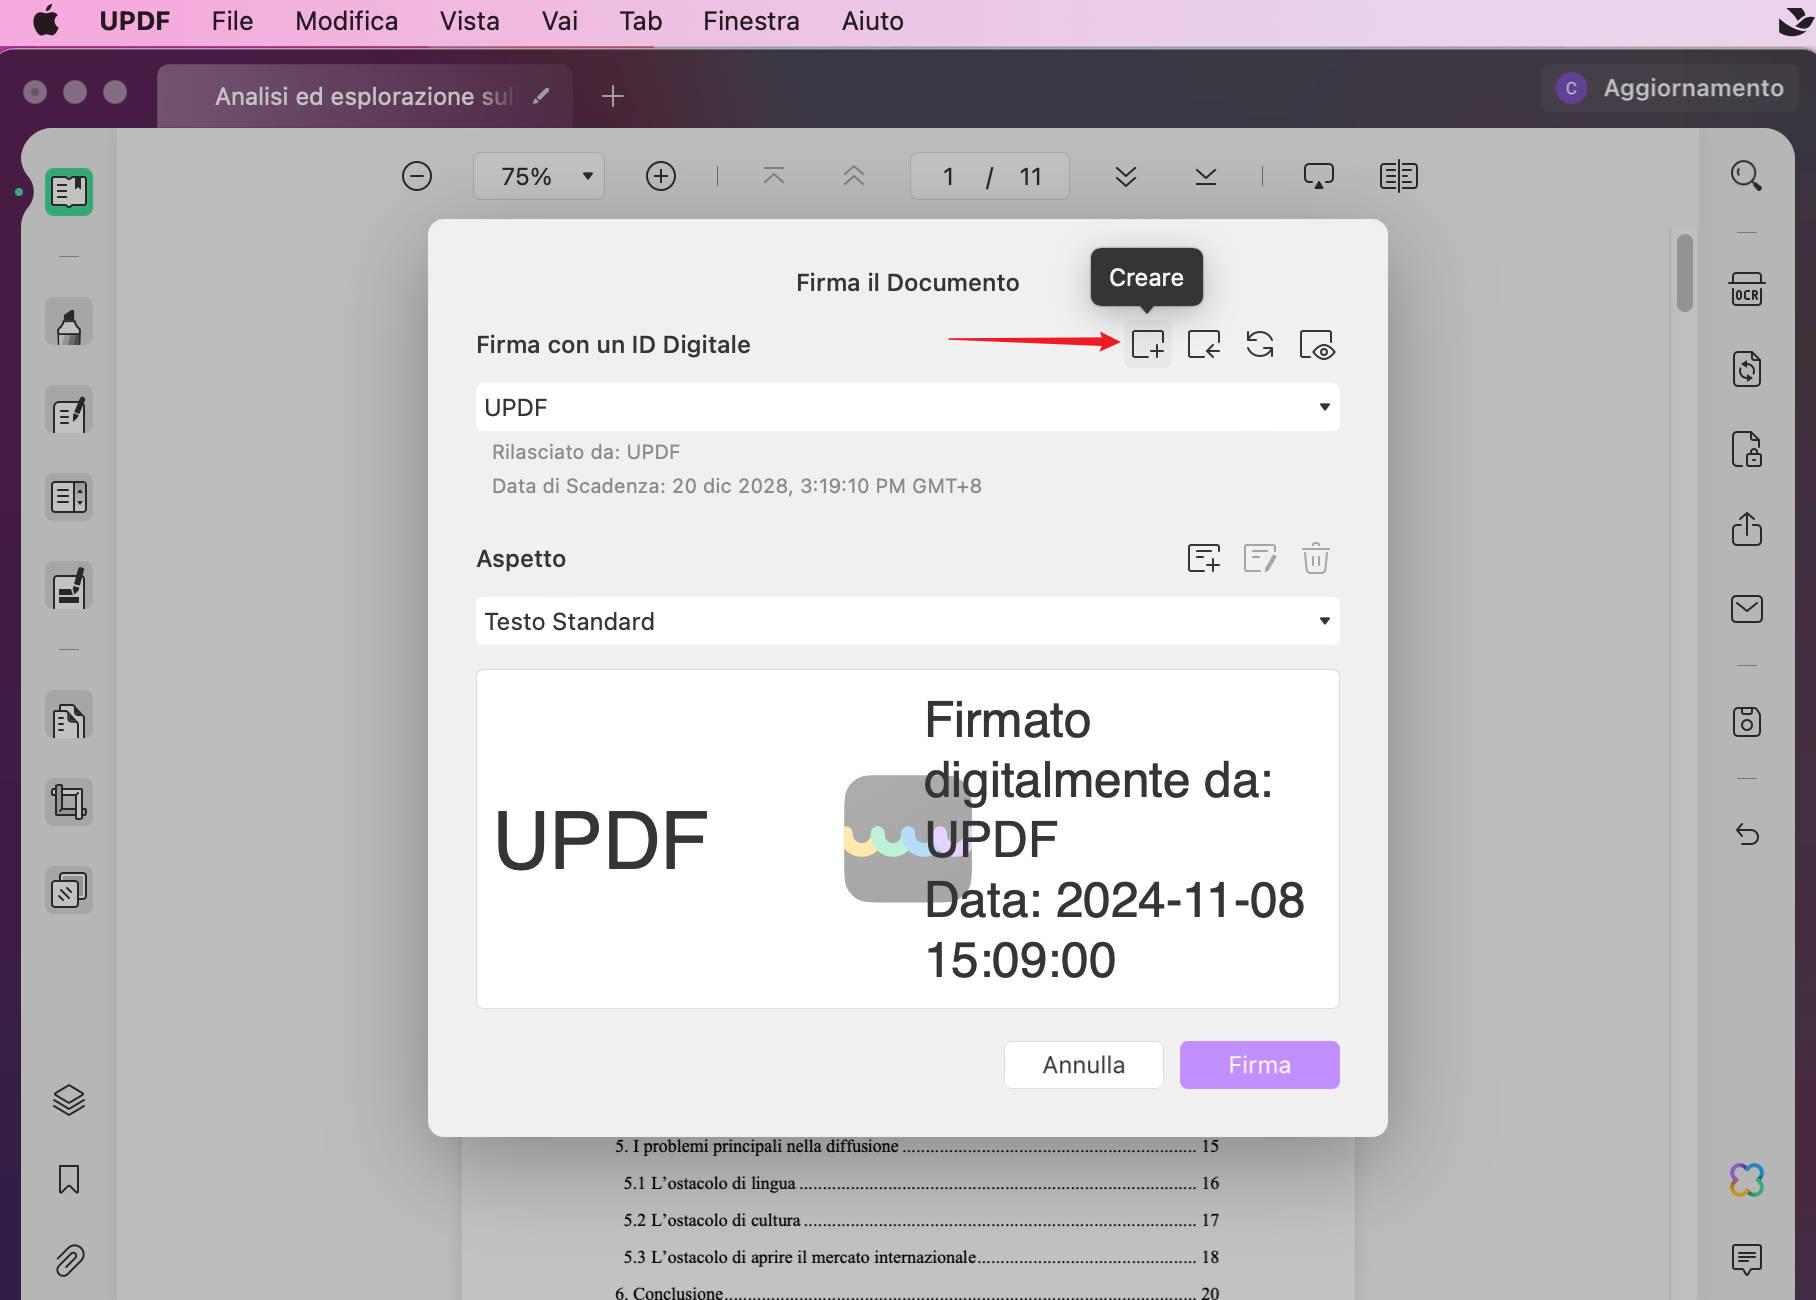Open the share document tool
Viewport: 1816px width, 1300px height.
pyautogui.click(x=1747, y=529)
